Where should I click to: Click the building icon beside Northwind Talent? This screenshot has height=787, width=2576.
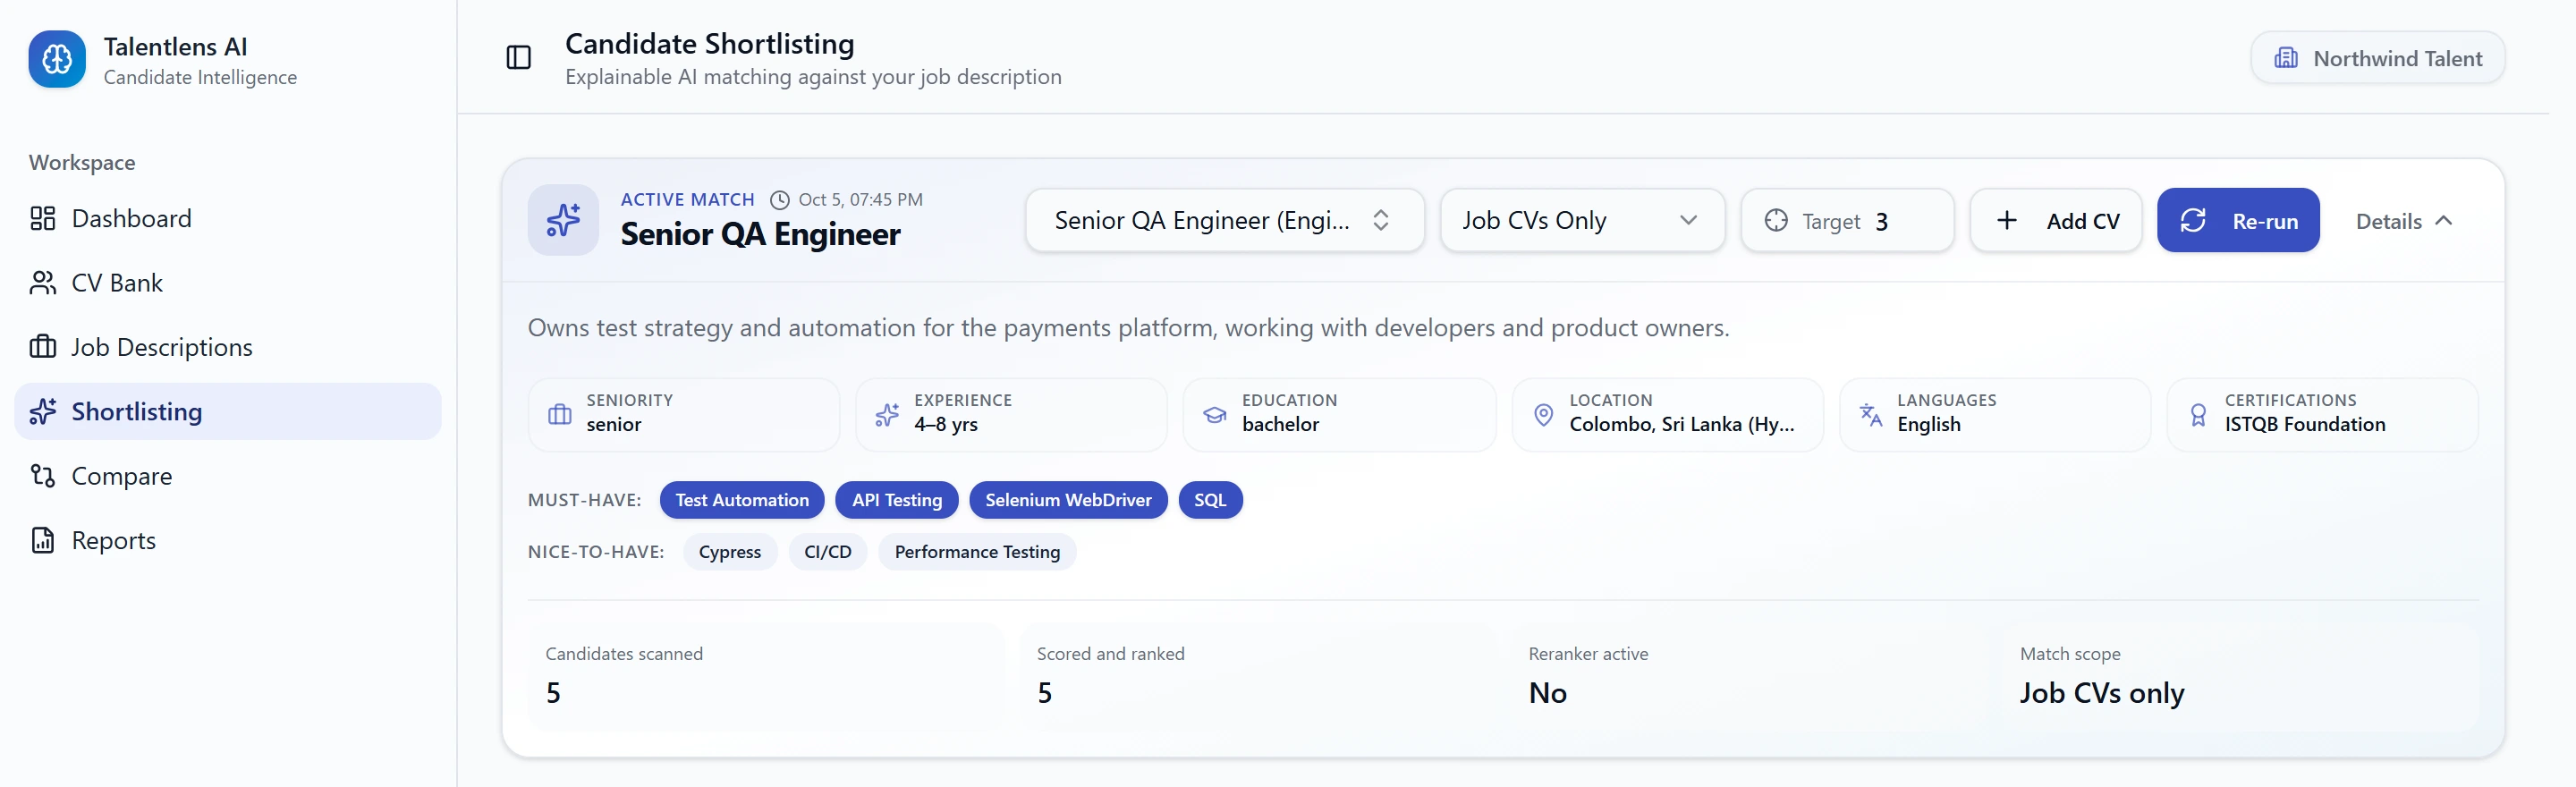coord(2286,58)
